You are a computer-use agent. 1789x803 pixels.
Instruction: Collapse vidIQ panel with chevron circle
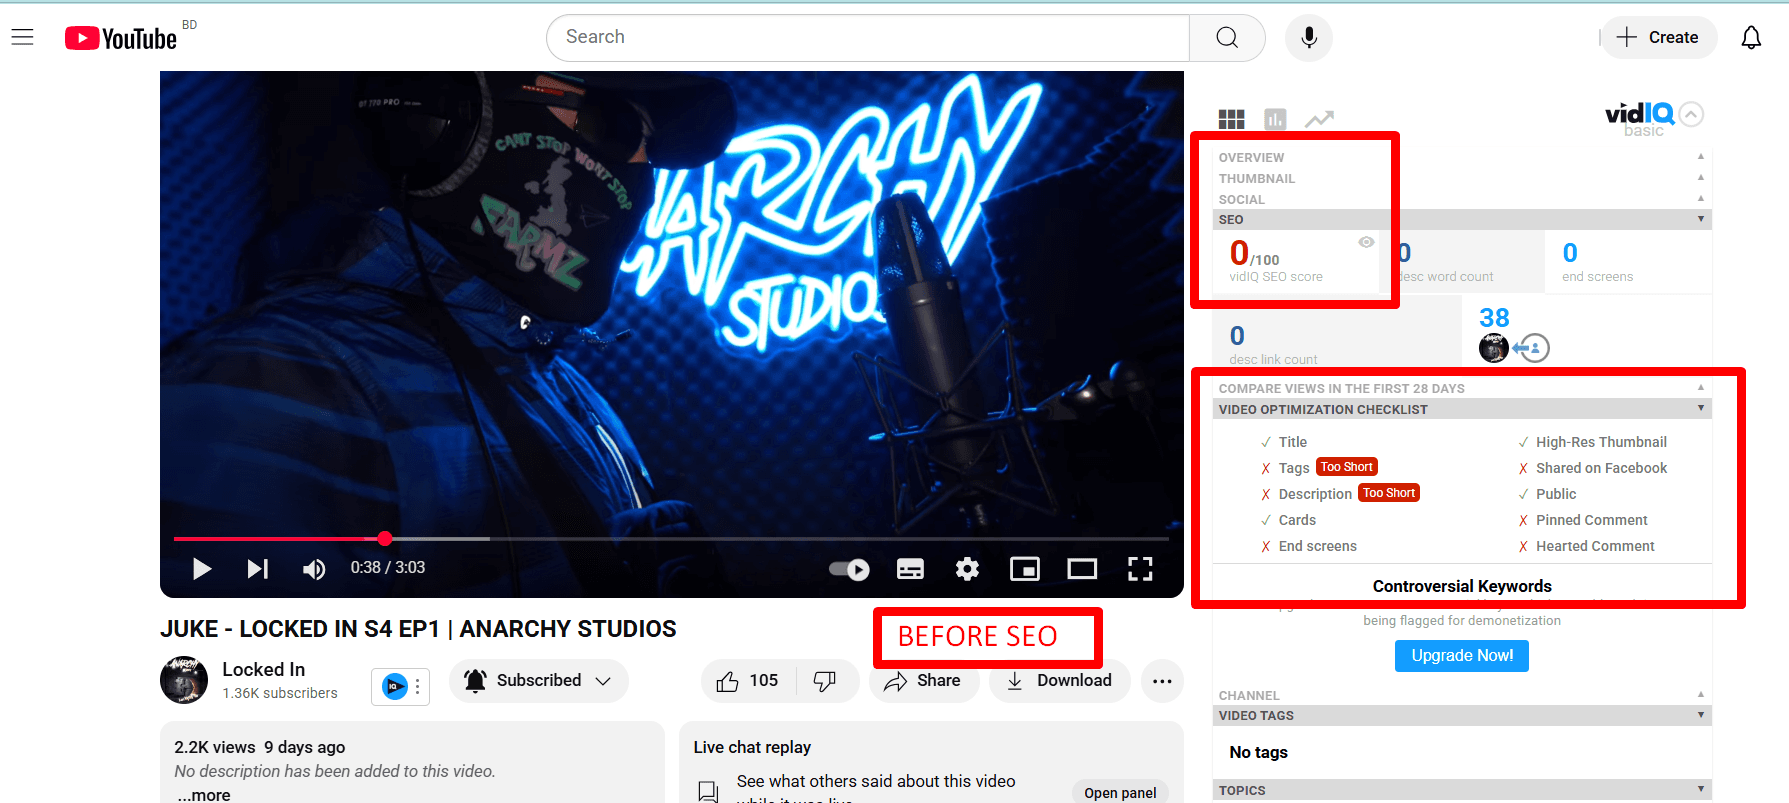pyautogui.click(x=1691, y=114)
